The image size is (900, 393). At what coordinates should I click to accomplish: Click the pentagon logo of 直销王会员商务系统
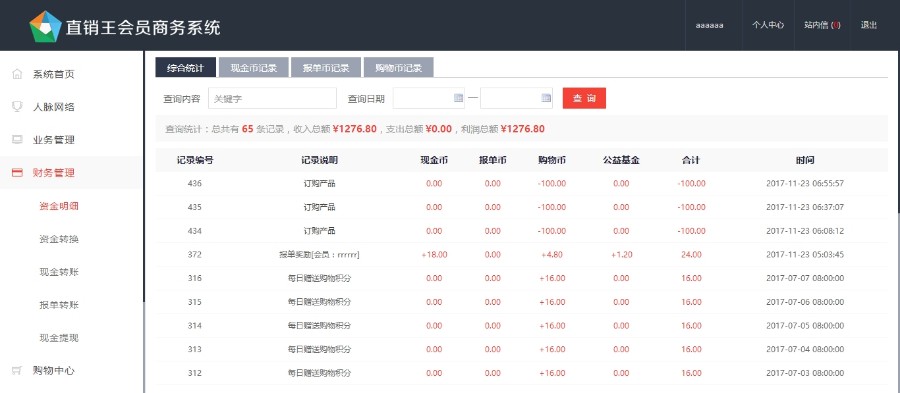[45, 26]
